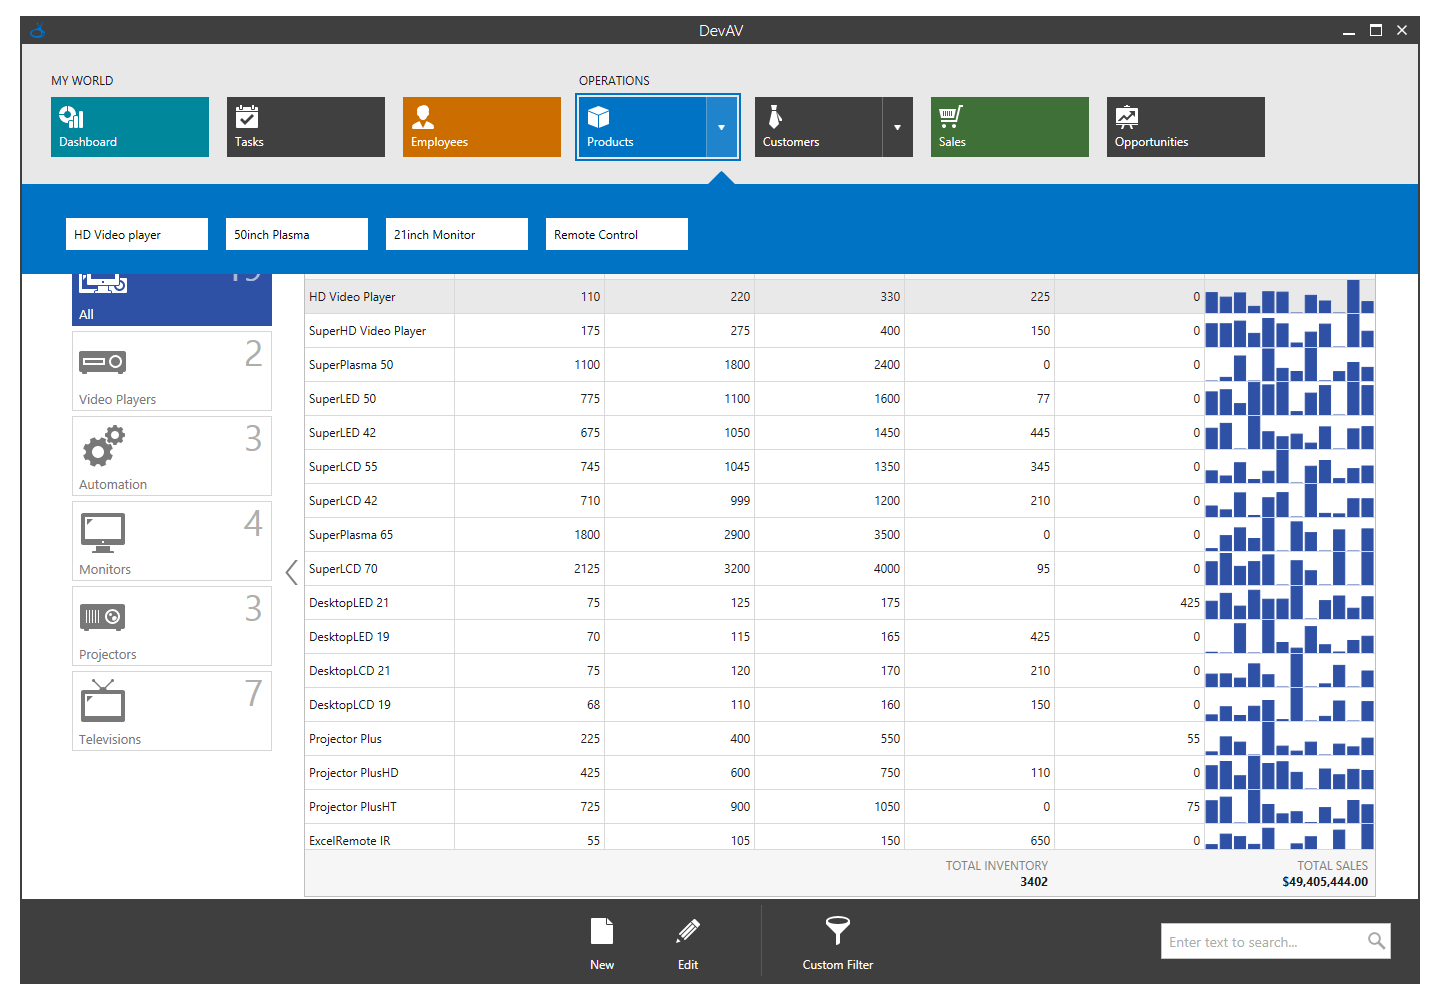The height and width of the screenshot is (1000, 1440).
Task: Select the Monitors category tab
Action: (171, 541)
